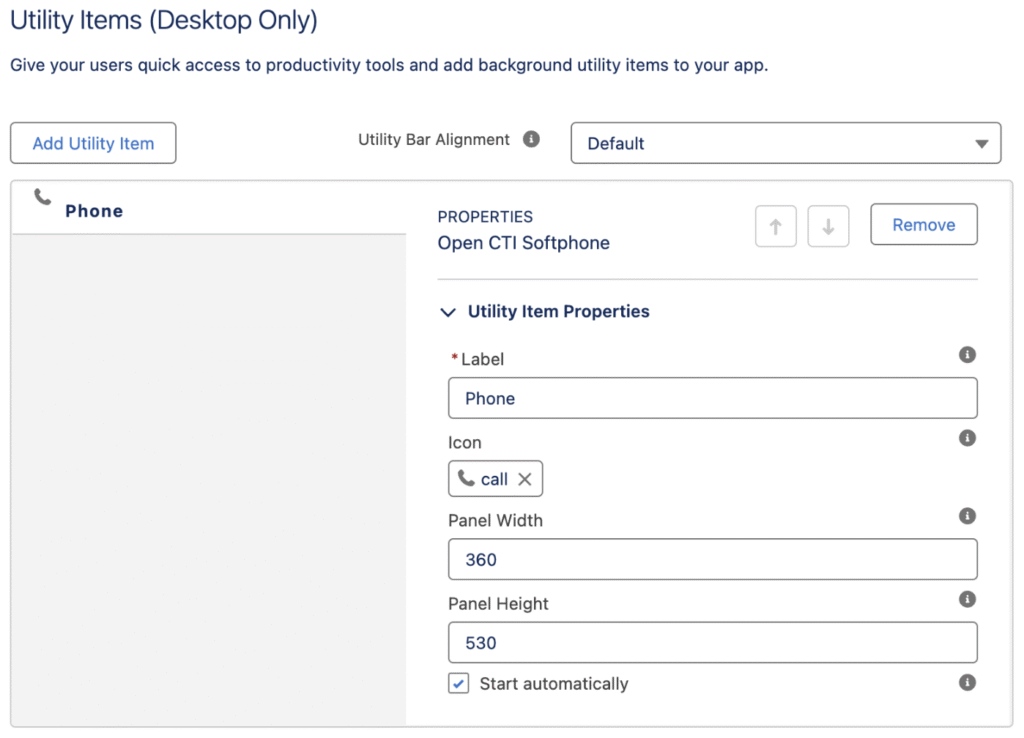This screenshot has height=738, width=1024.
Task: Show info tooltip for the Label field
Action: [966, 355]
